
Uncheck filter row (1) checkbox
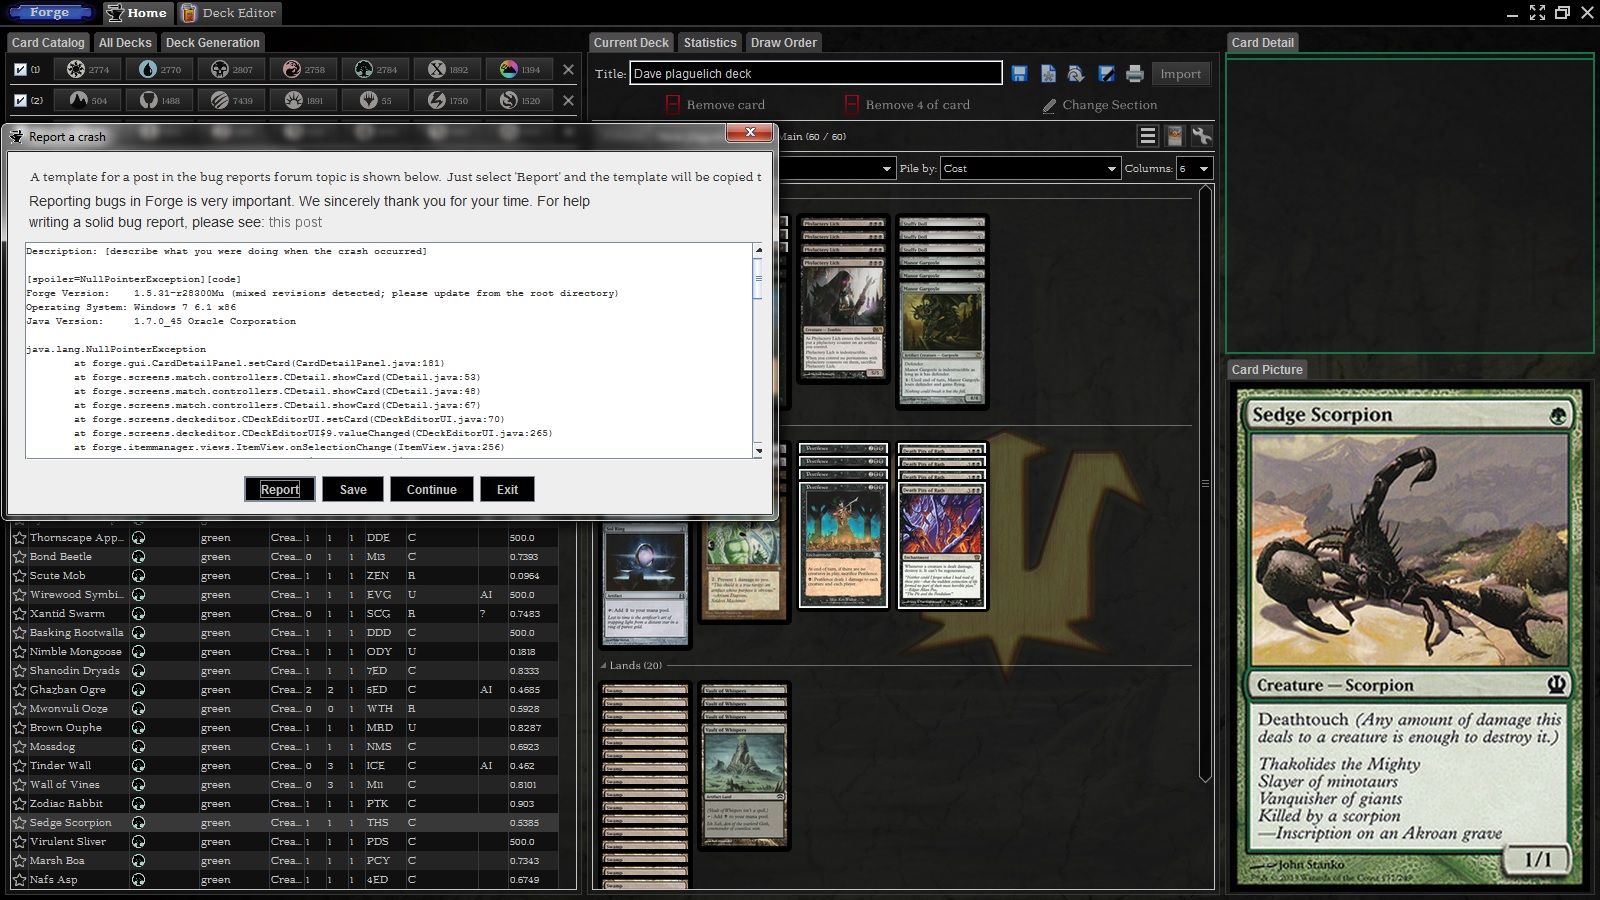20,69
